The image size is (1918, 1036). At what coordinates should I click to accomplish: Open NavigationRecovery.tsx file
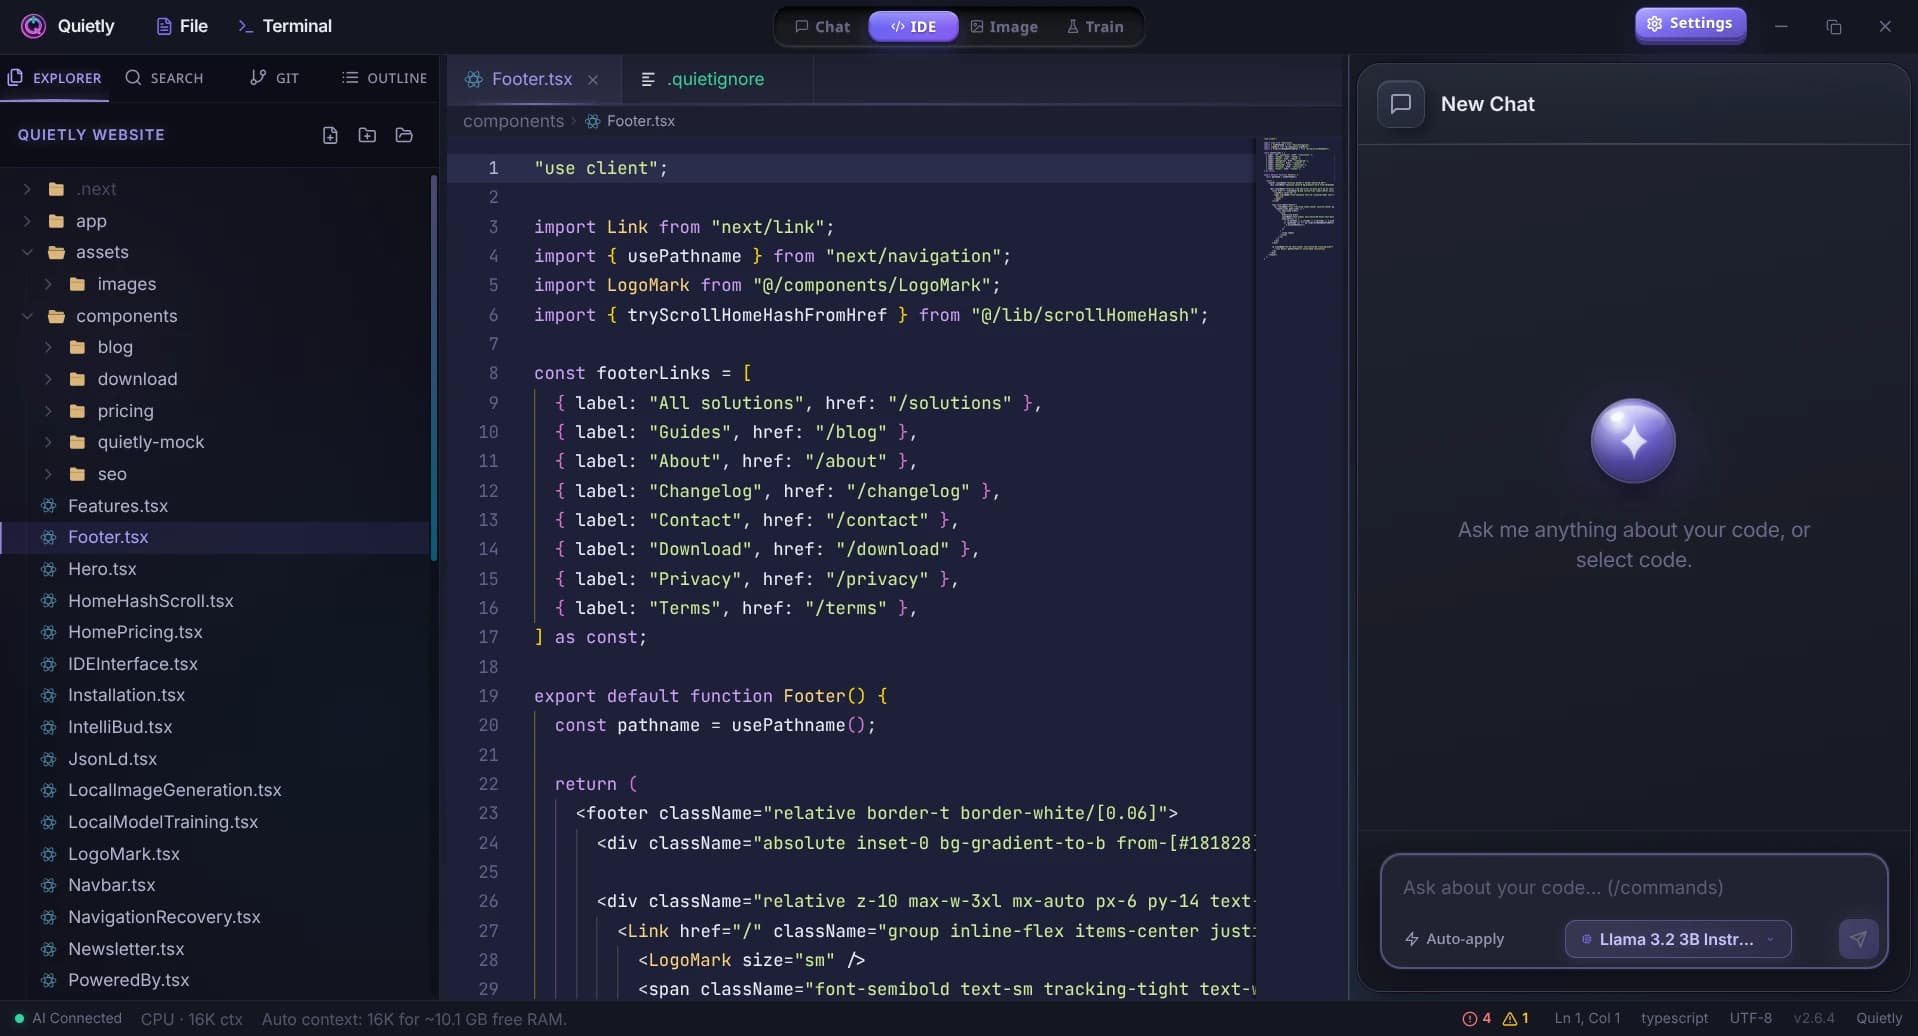pyautogui.click(x=215, y=917)
